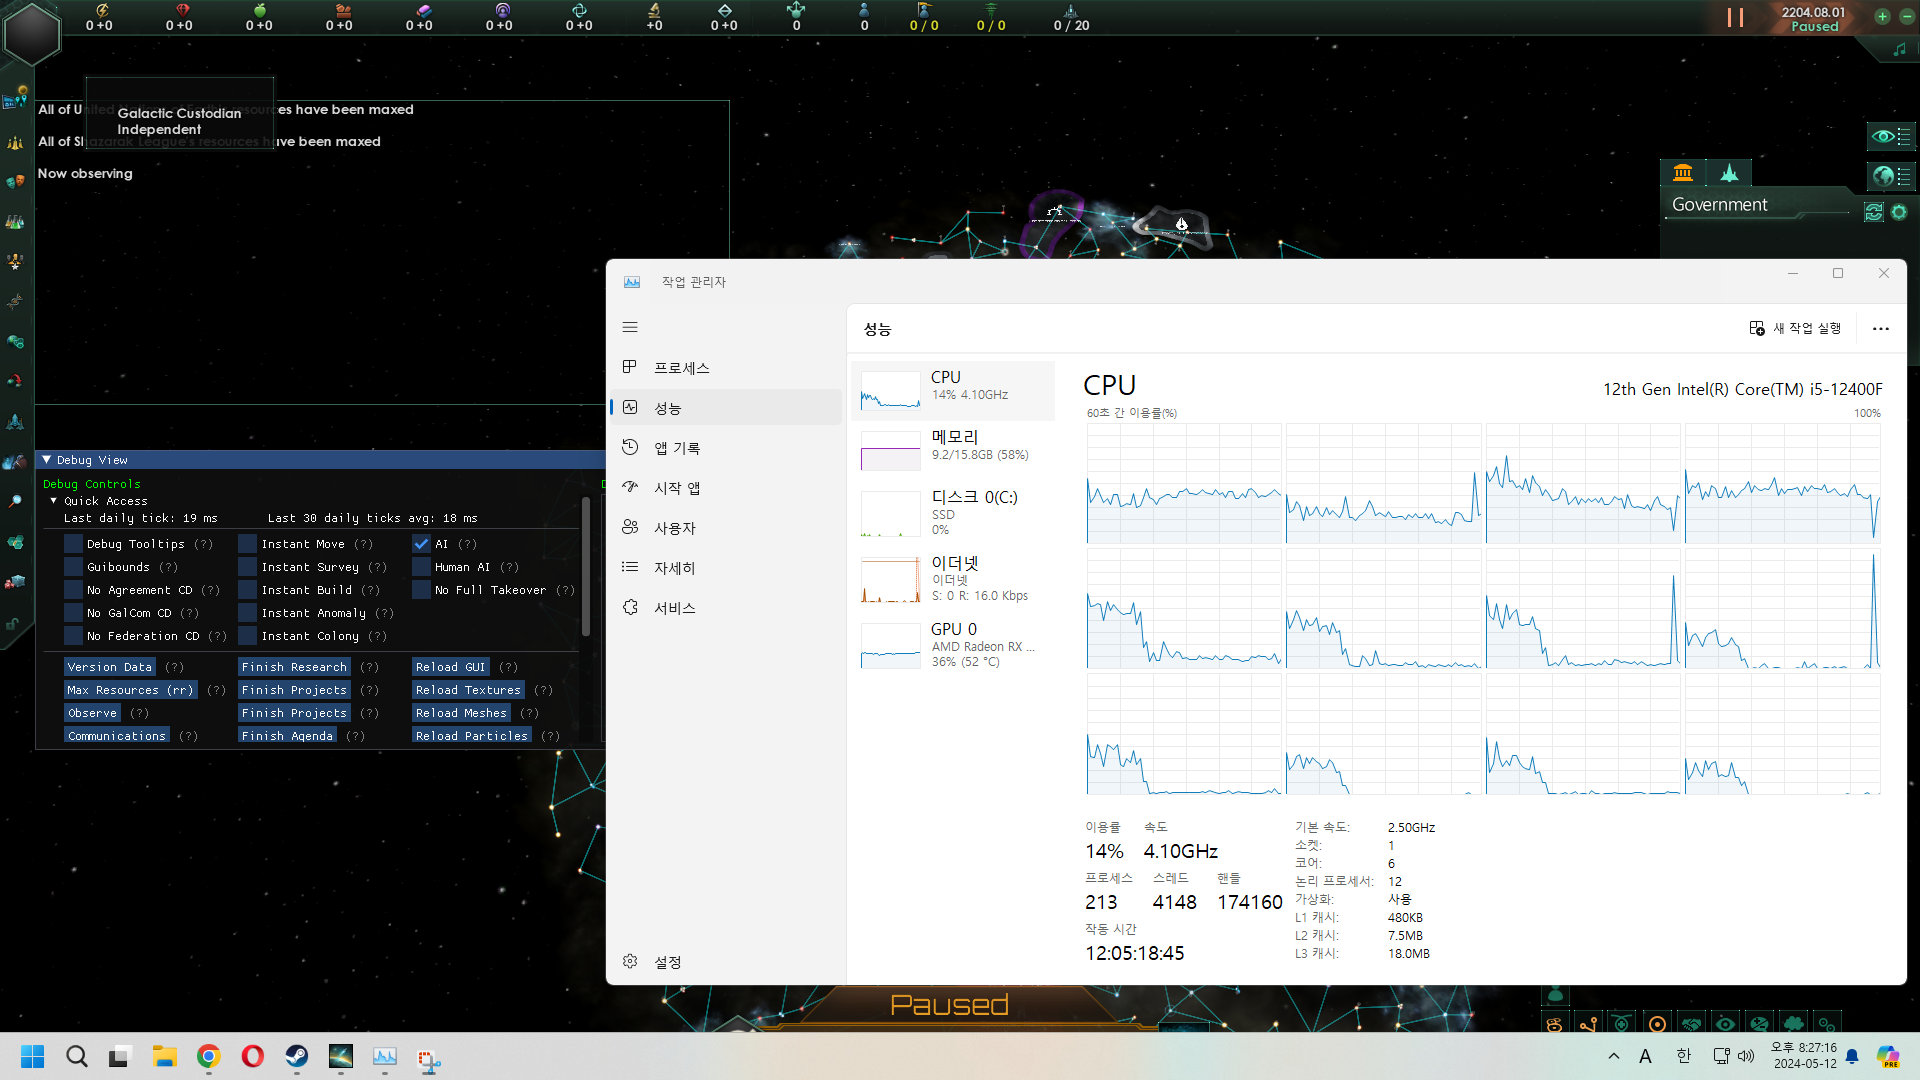Click the Government building icon

coord(1683,173)
